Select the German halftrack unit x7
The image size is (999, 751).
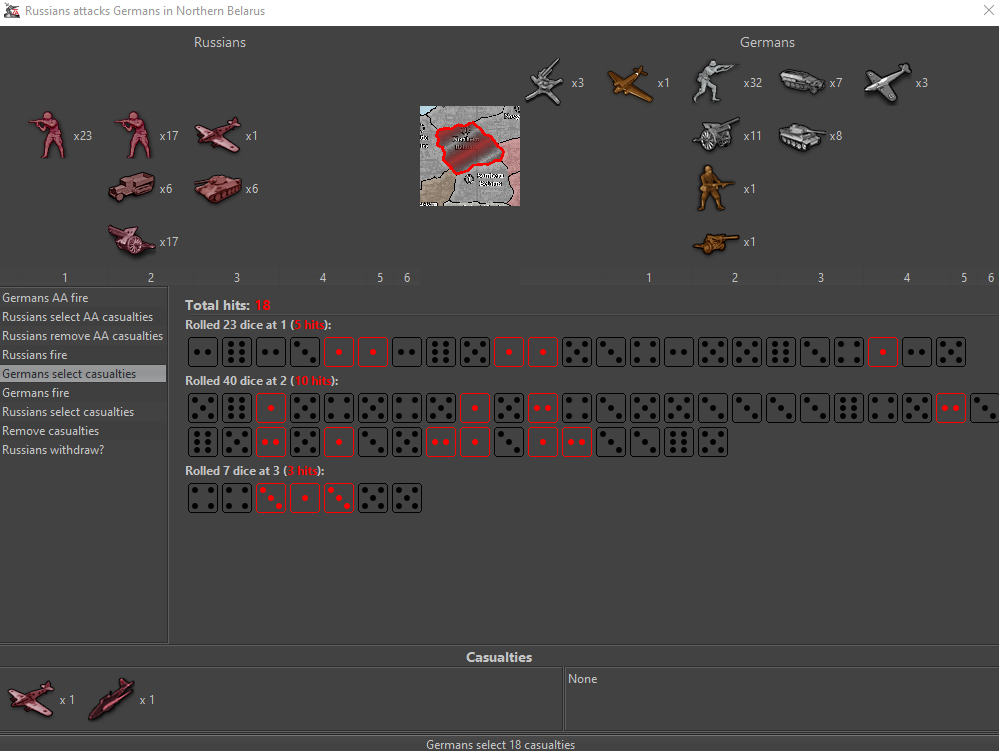coord(802,82)
